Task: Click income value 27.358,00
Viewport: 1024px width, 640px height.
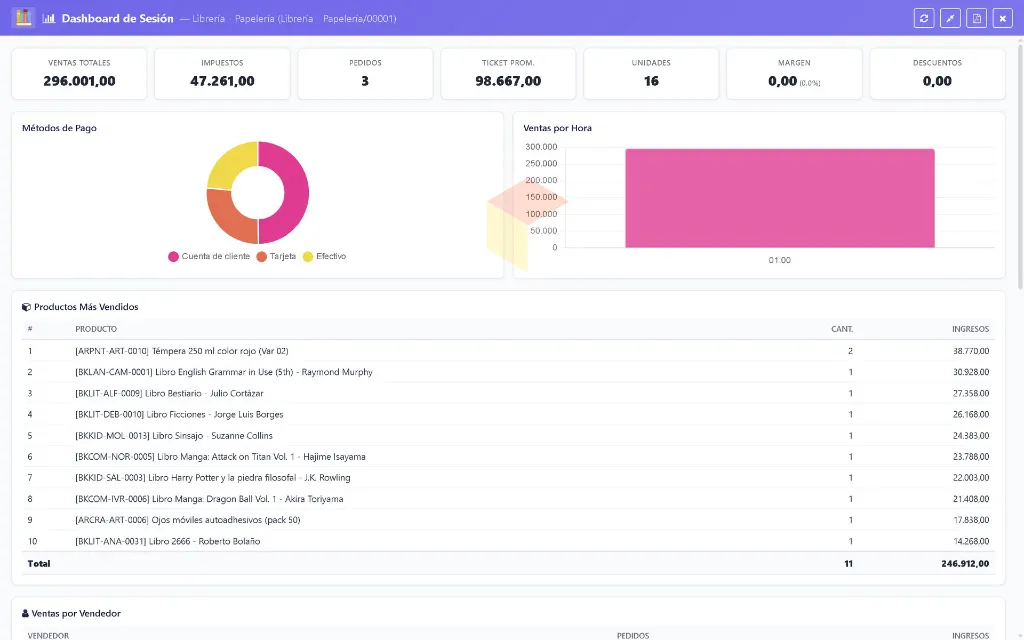Action: click(x=970, y=393)
